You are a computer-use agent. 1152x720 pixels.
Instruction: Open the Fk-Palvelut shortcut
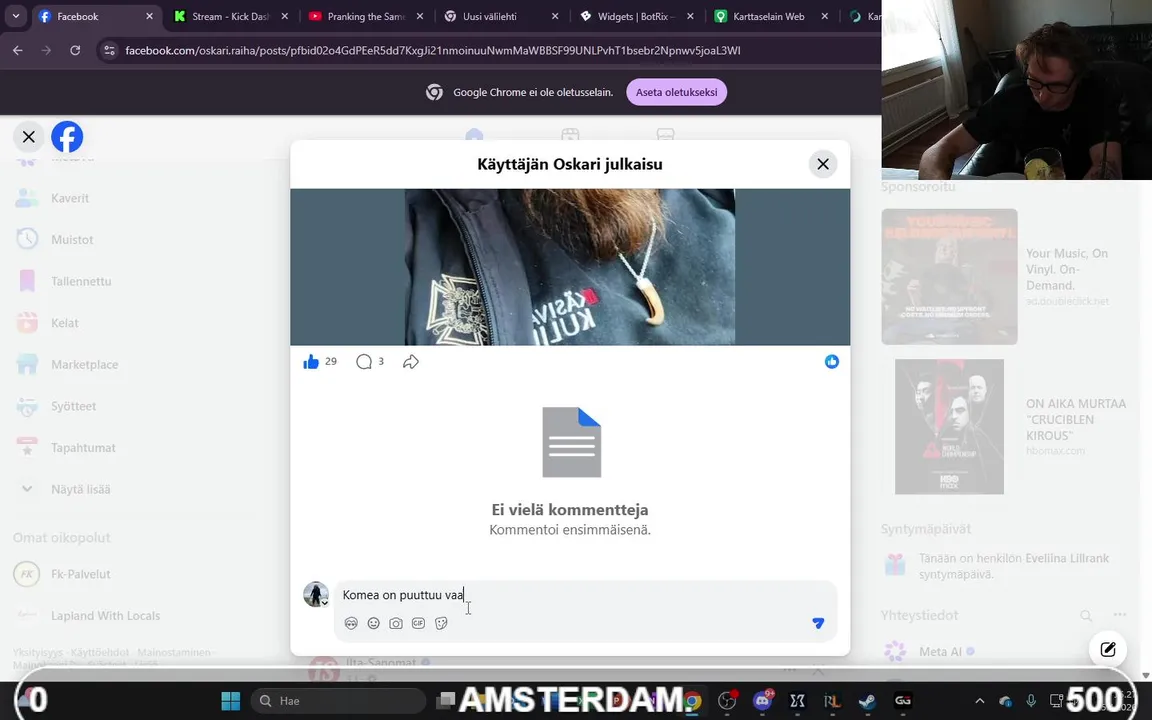pos(80,574)
